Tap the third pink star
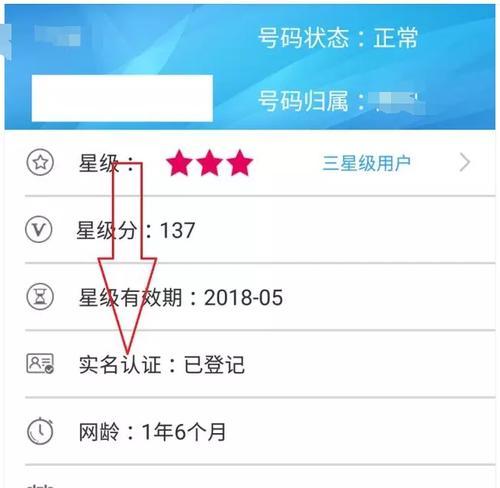Image resolution: width=500 pixels, height=488 pixels. 240,163
